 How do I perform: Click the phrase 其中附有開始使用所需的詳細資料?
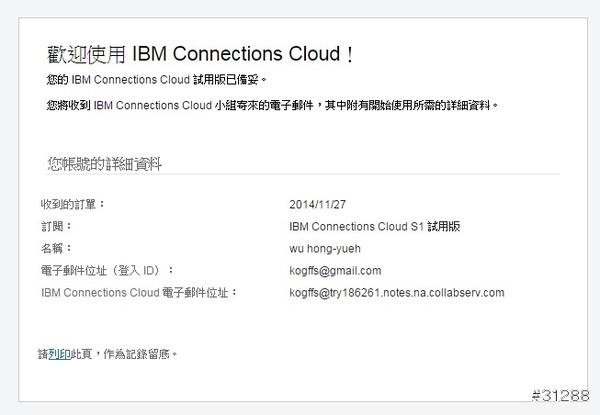[x=416, y=104]
